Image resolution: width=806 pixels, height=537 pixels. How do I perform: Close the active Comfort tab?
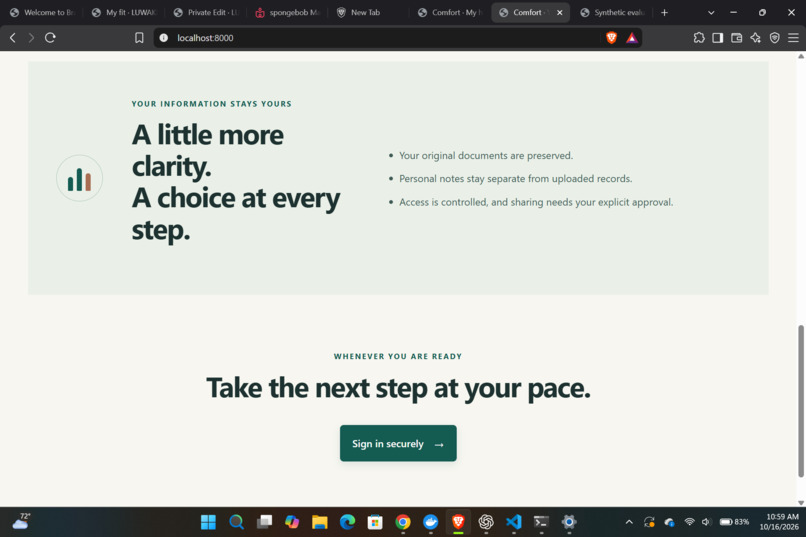560,12
